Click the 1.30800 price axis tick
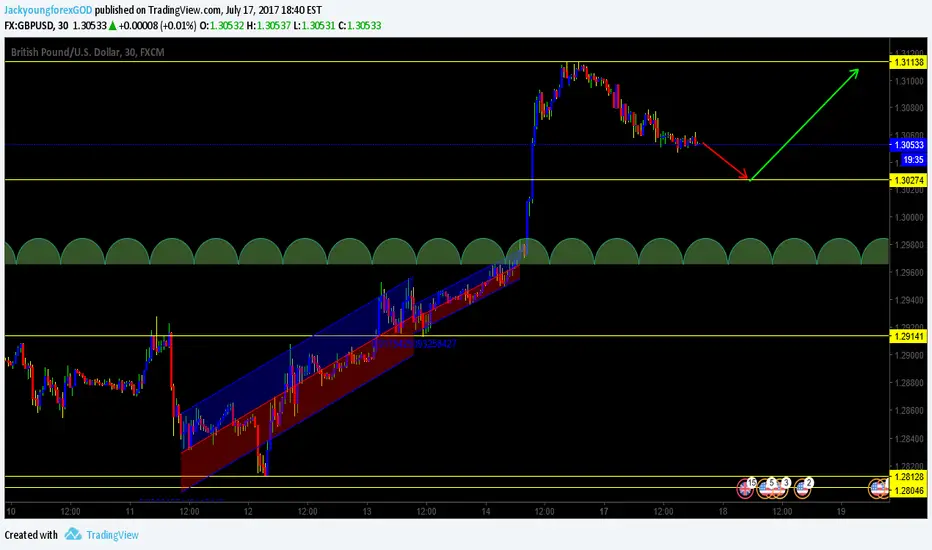The height and width of the screenshot is (550, 932). tap(909, 108)
